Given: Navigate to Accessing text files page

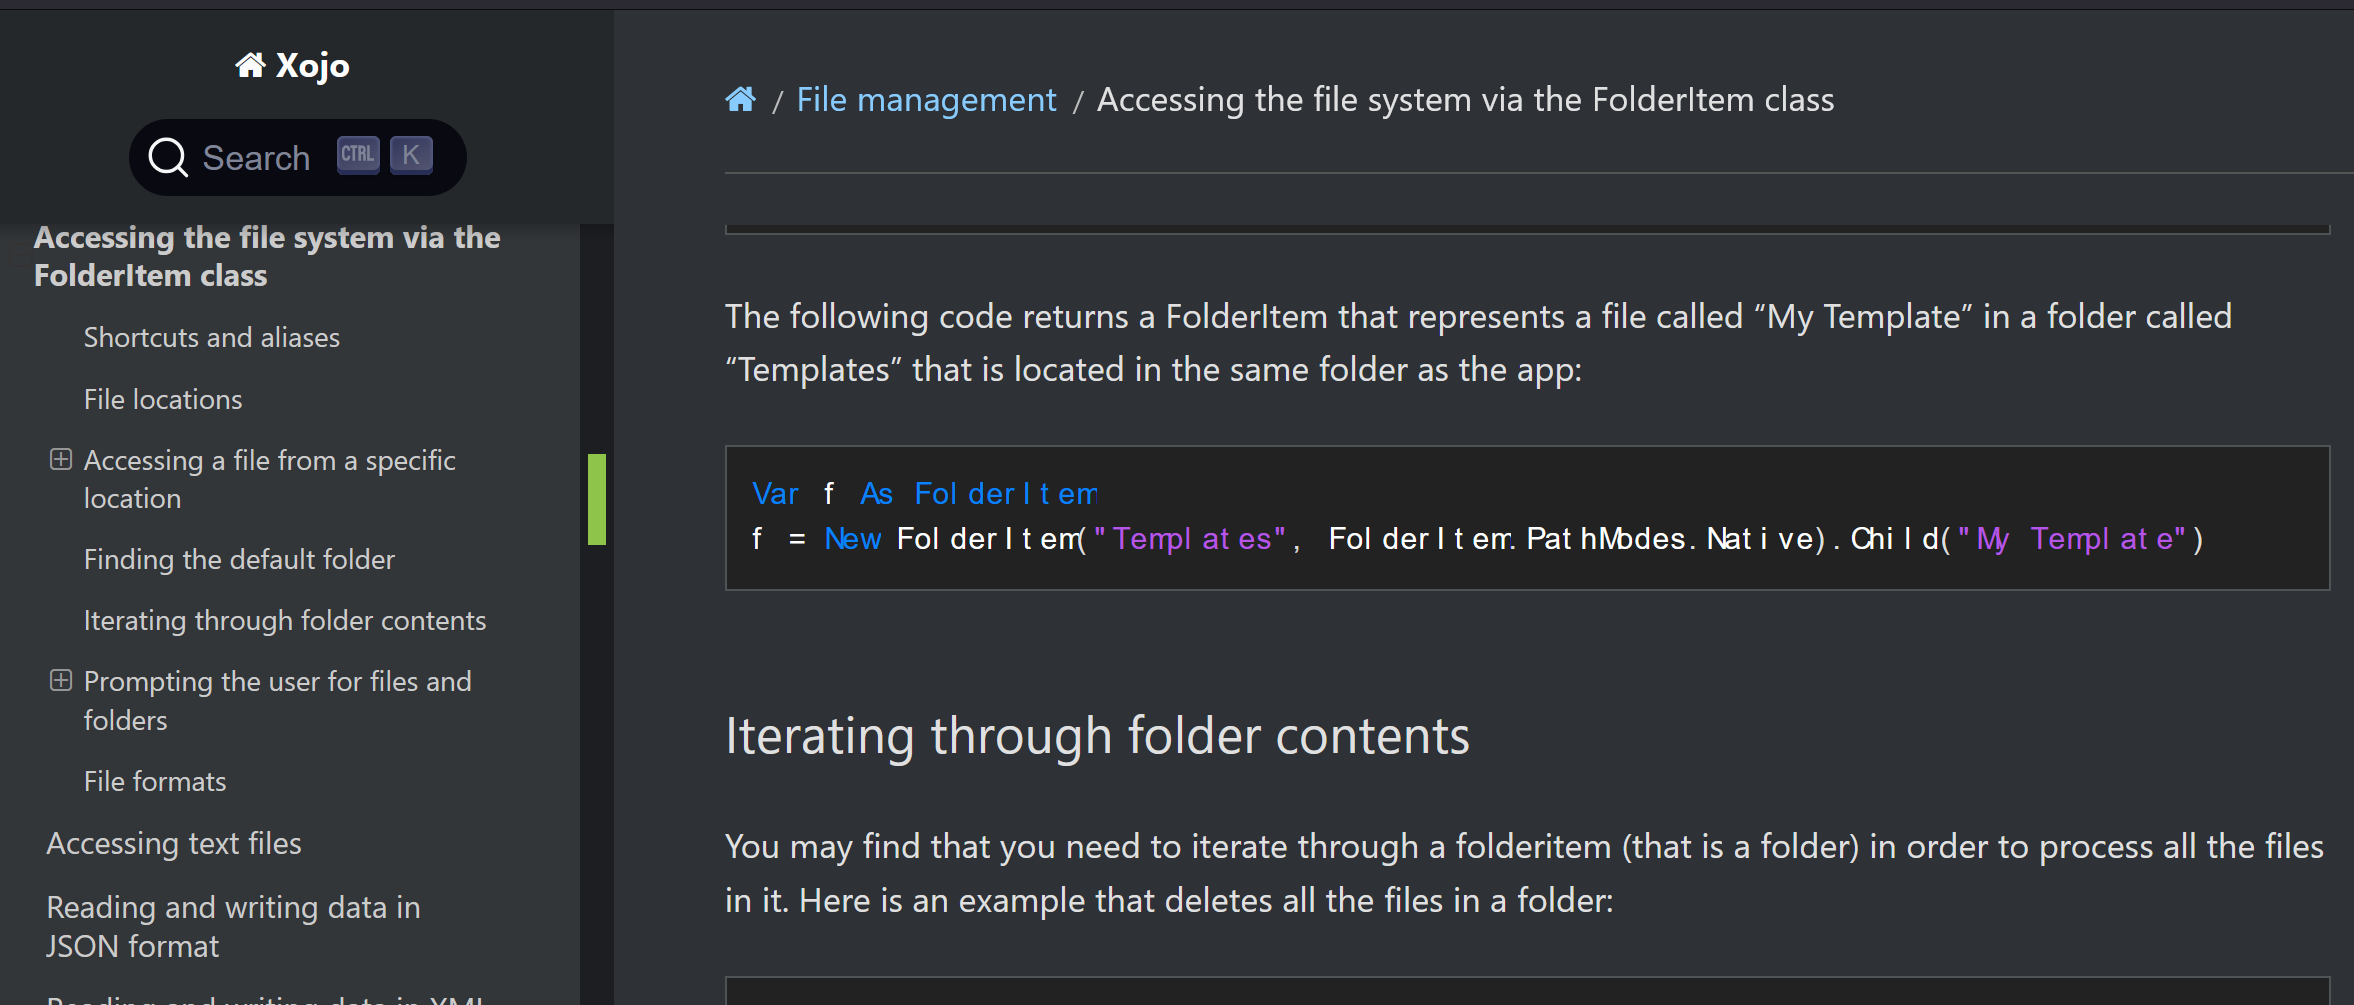Looking at the screenshot, I should point(174,843).
